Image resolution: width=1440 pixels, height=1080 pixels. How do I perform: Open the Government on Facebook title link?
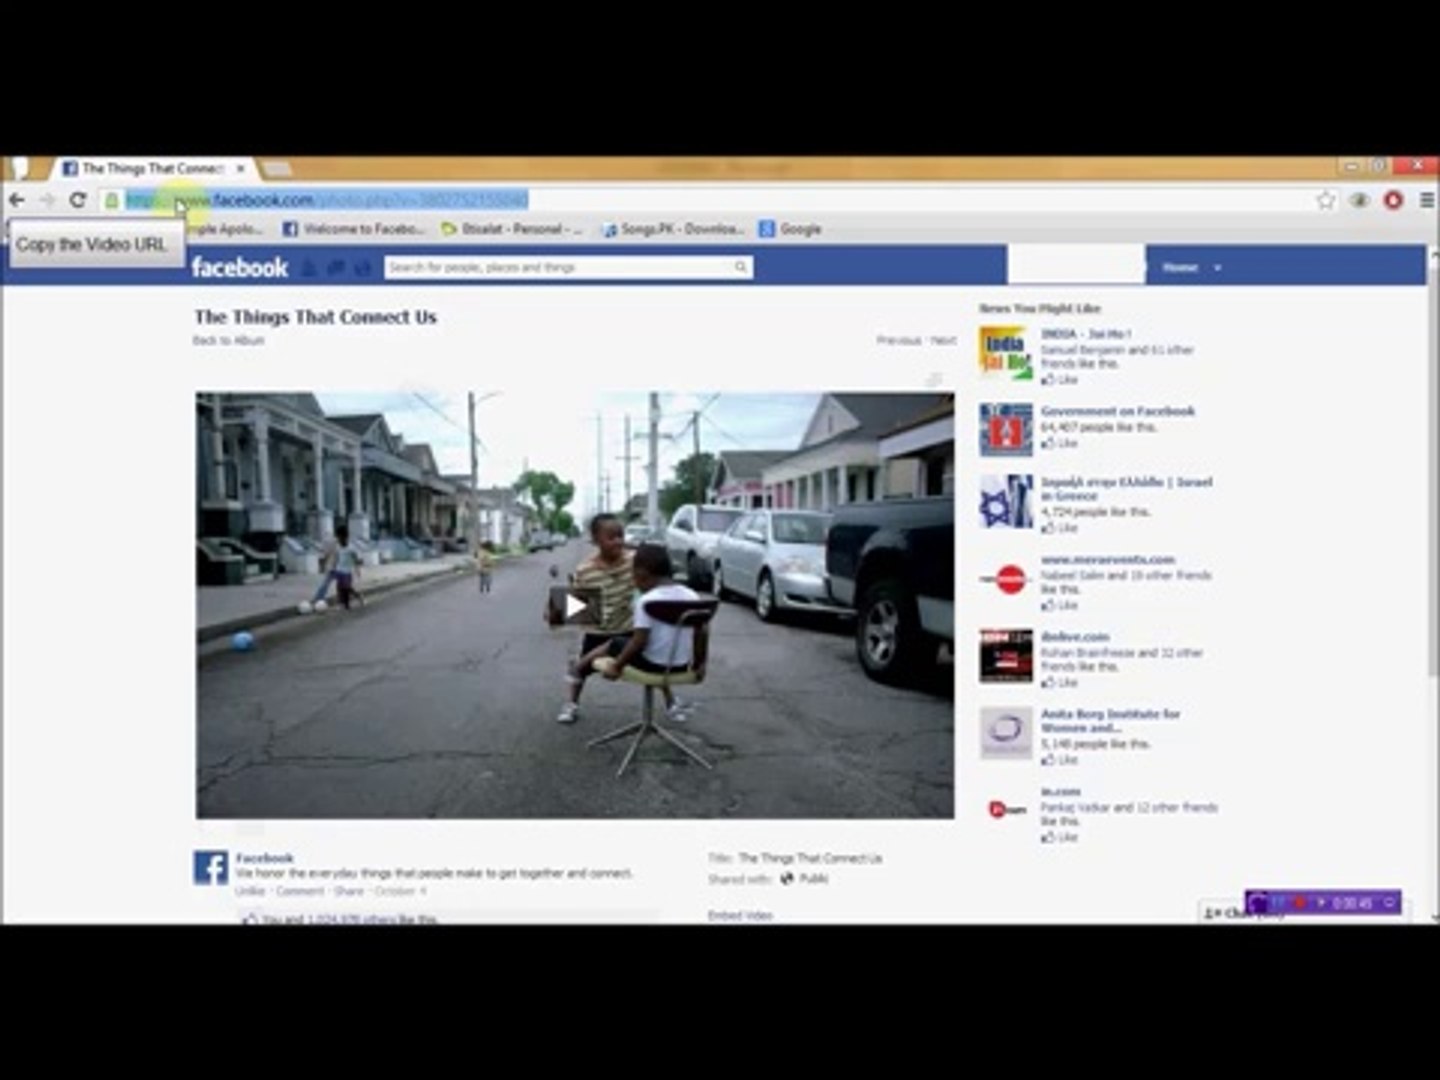click(1118, 411)
